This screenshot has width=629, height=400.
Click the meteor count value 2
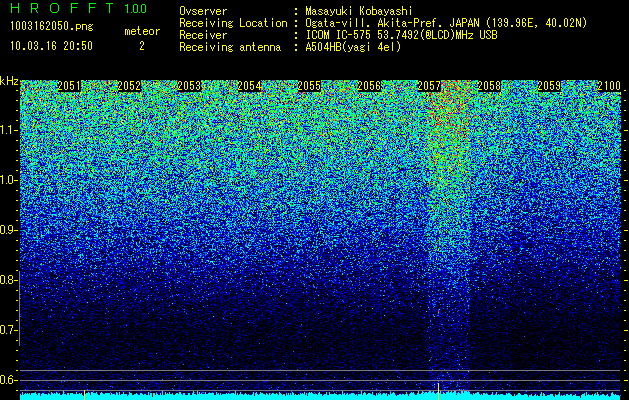[x=142, y=46]
